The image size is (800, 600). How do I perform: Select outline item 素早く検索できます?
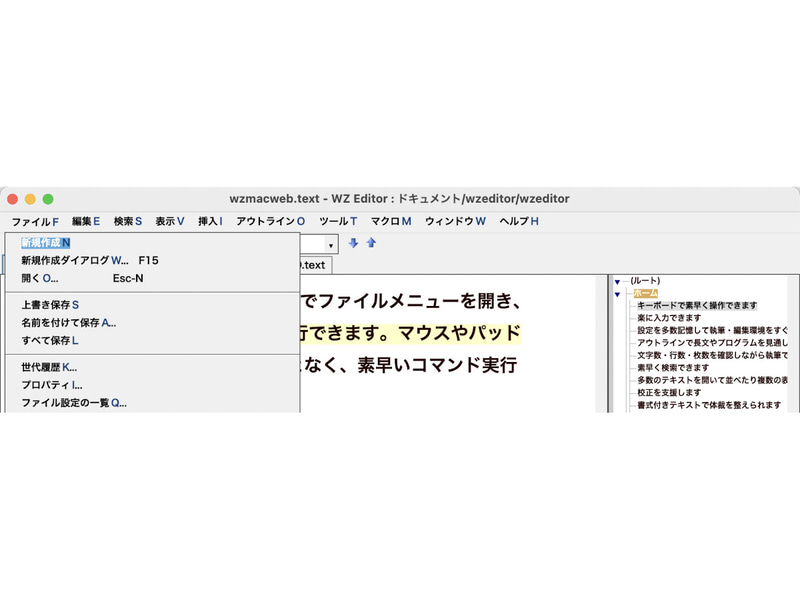pos(673,367)
